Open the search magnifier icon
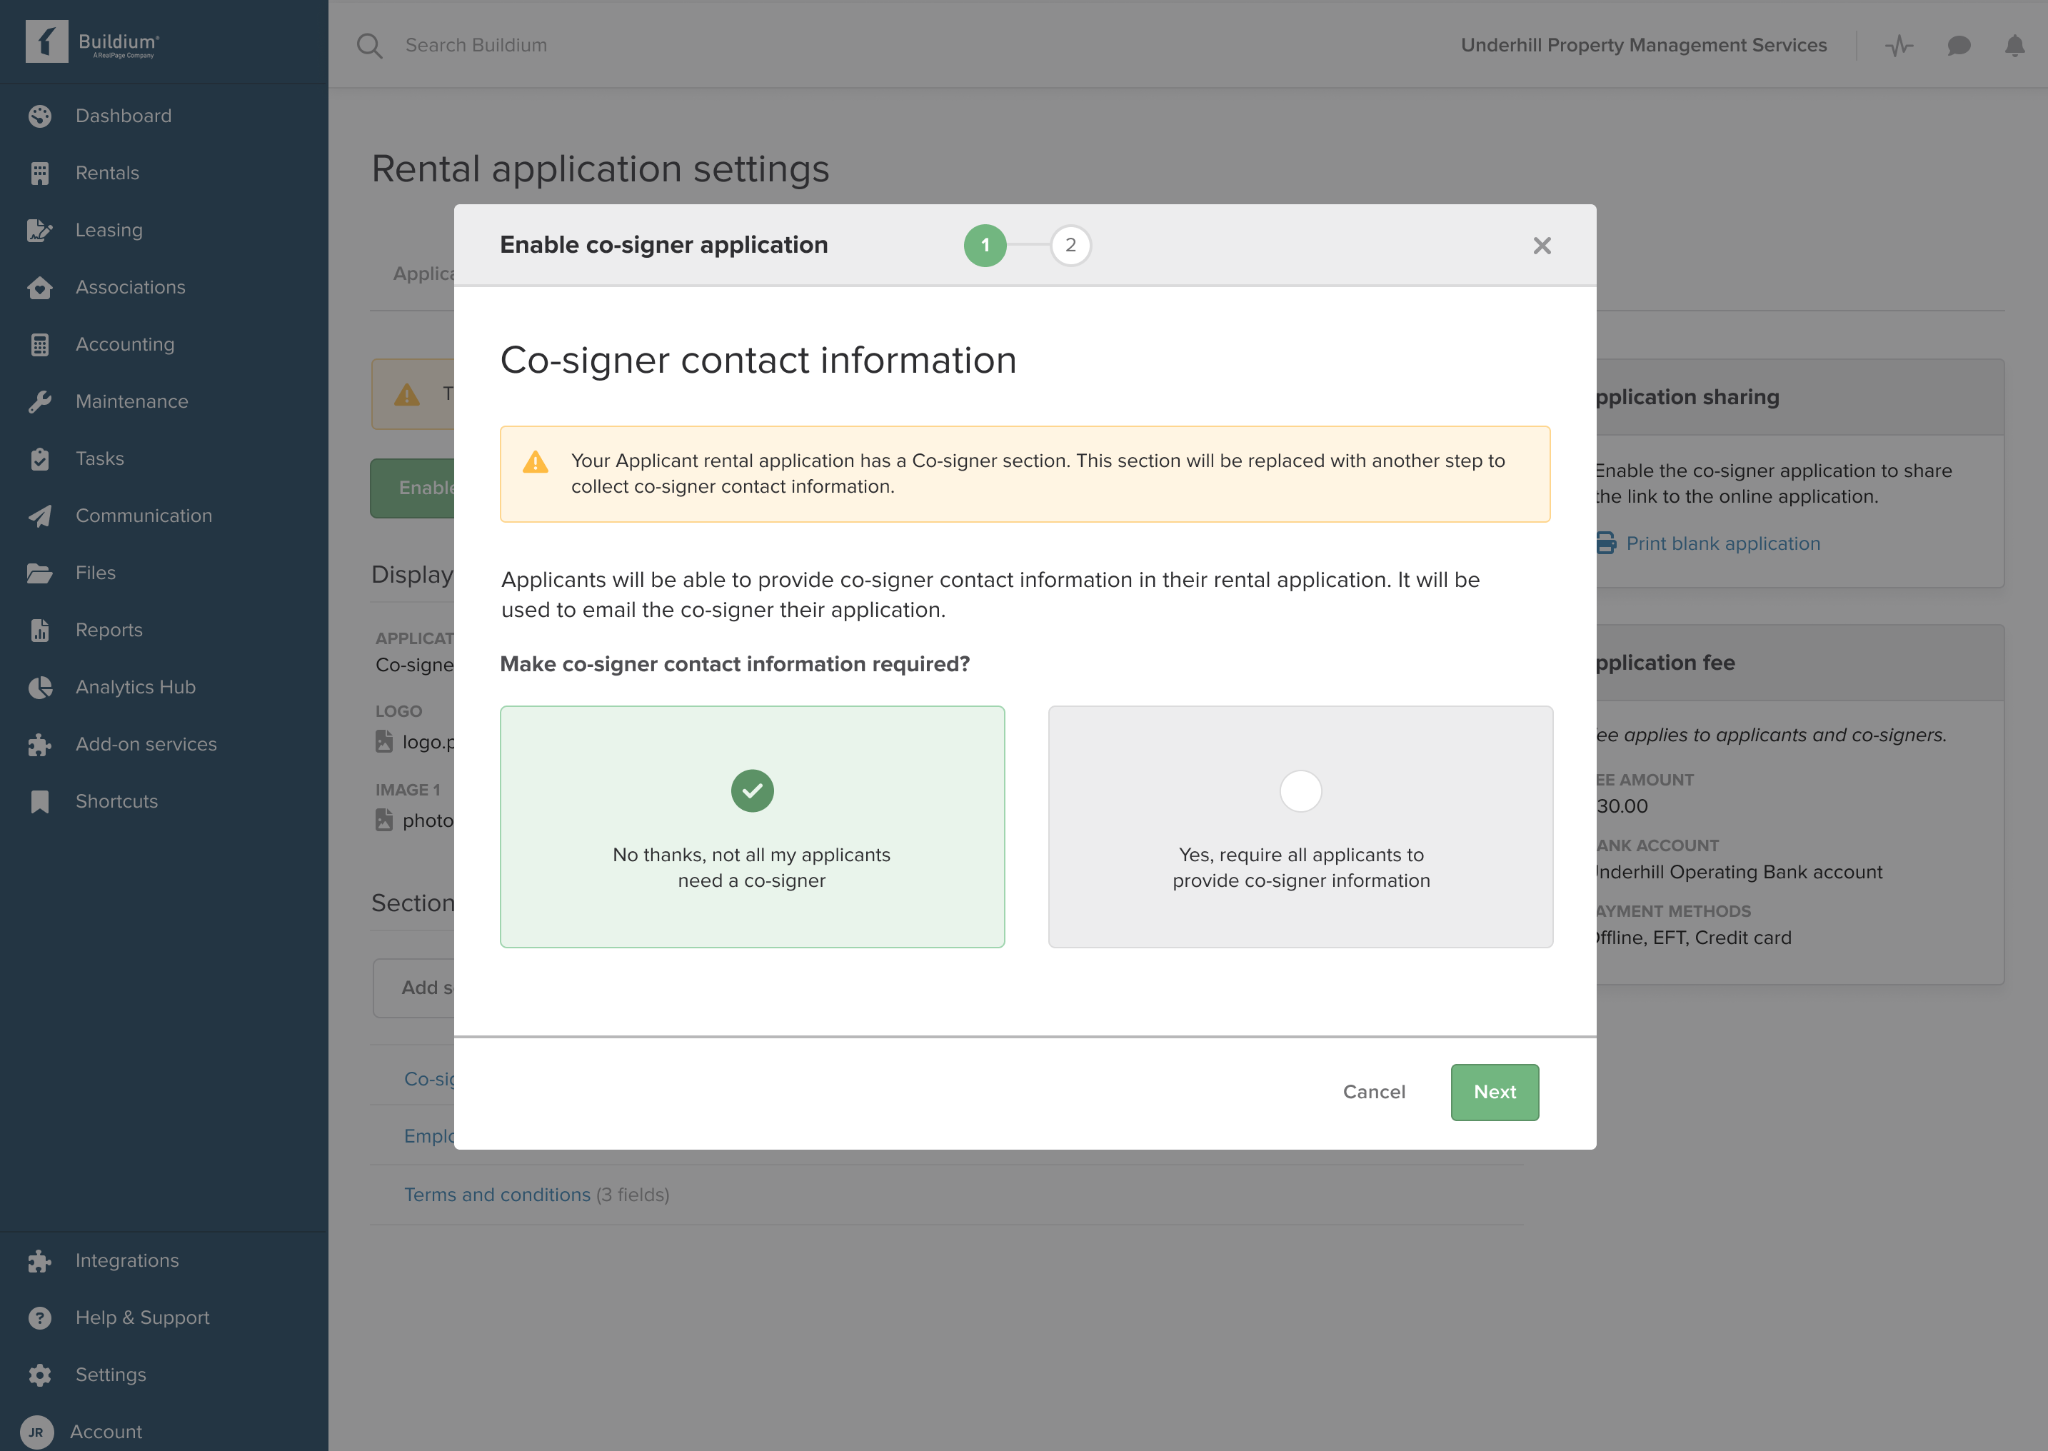2048x1451 pixels. pos(369,46)
